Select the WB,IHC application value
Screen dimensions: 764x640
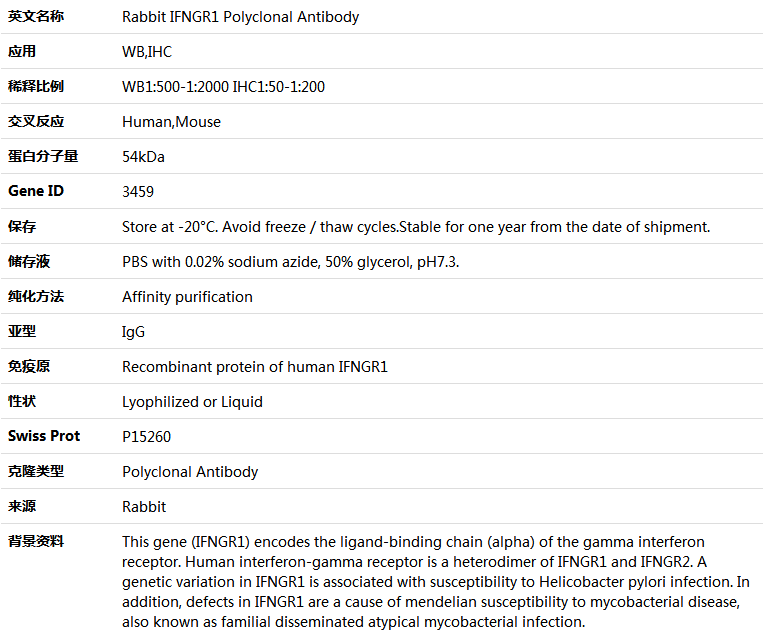coord(147,52)
